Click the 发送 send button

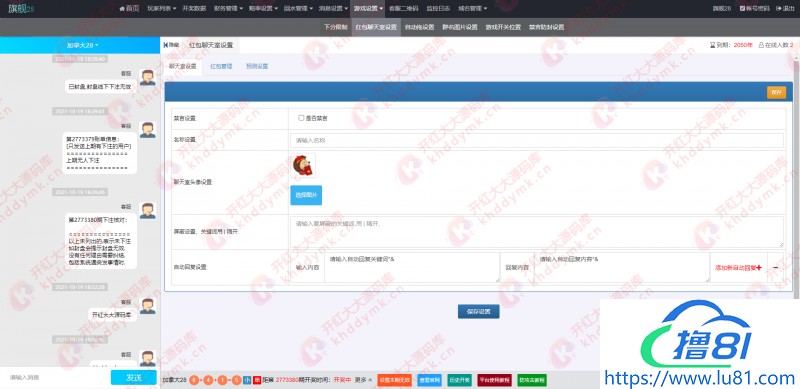click(134, 377)
